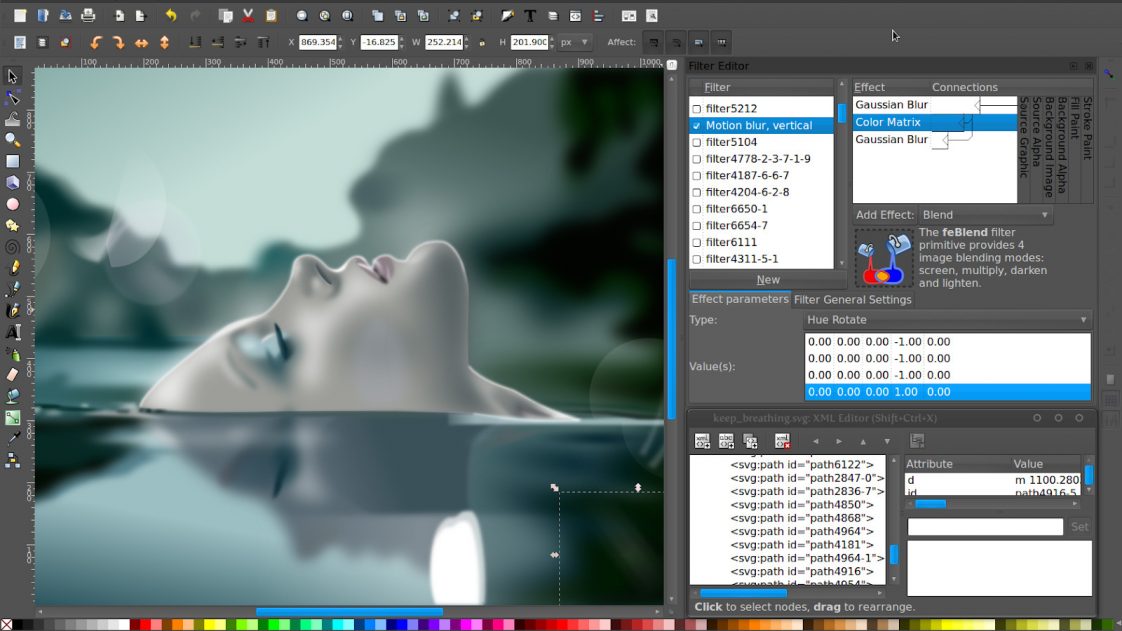Enable the filter5104 checkbox
Viewport: 1122px width, 631px height.
coord(697,141)
